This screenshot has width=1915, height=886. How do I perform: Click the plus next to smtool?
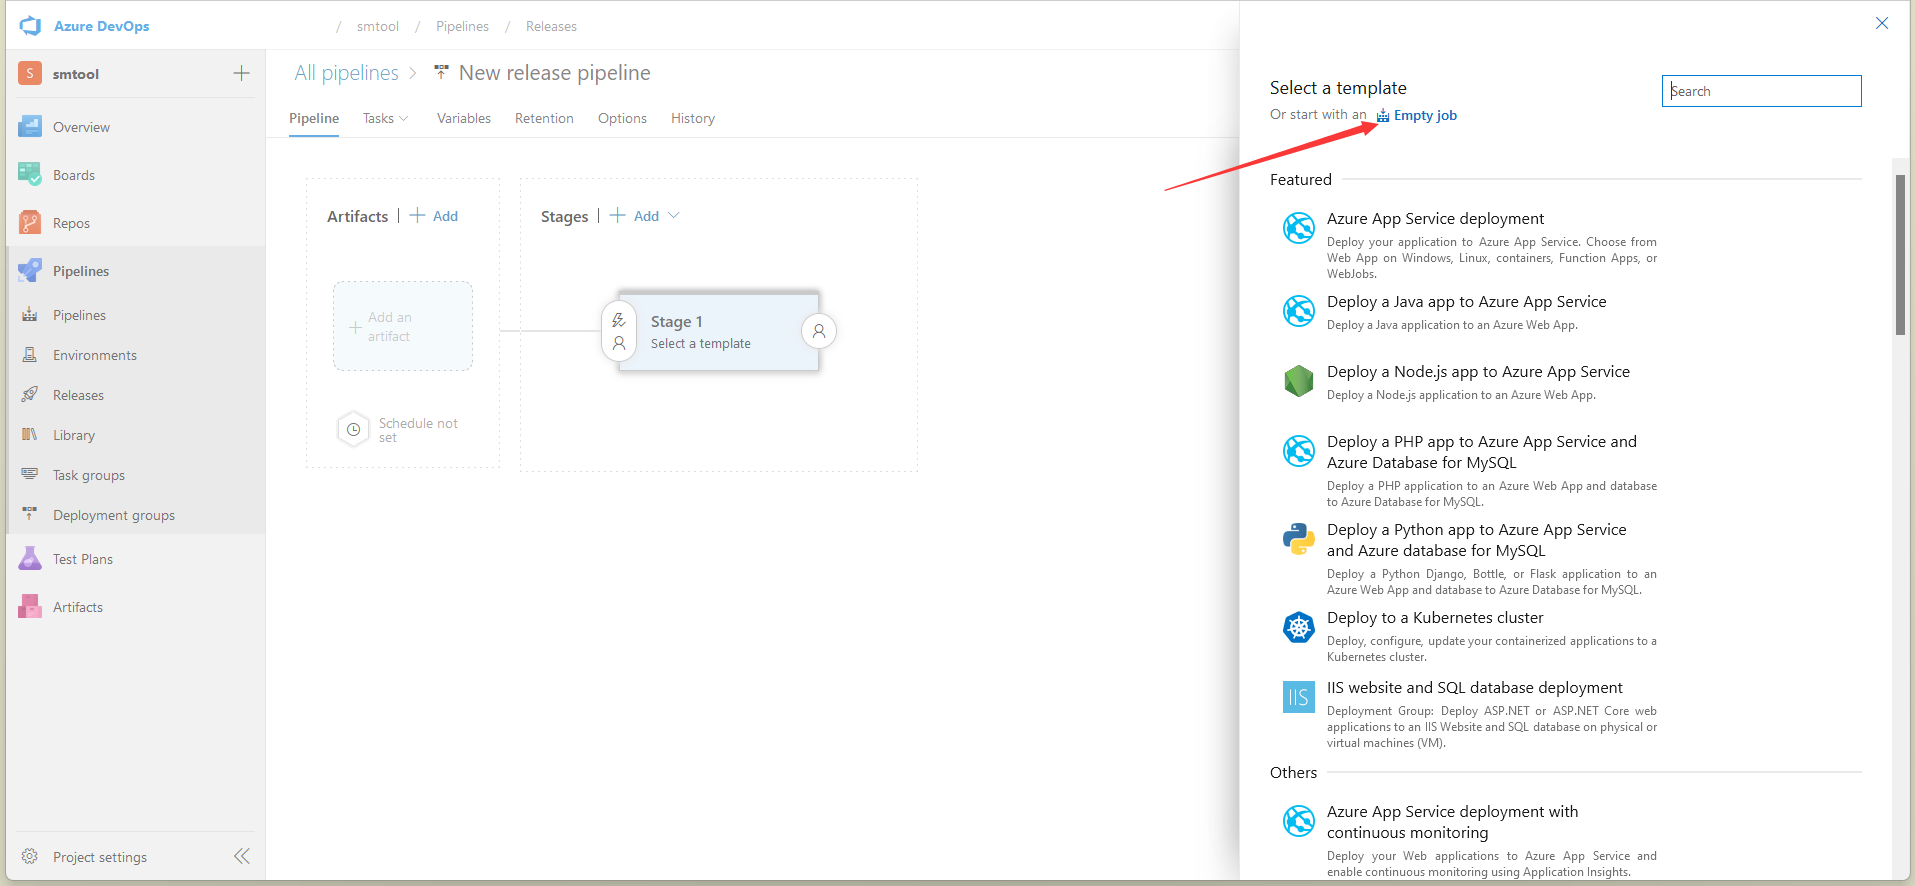241,73
